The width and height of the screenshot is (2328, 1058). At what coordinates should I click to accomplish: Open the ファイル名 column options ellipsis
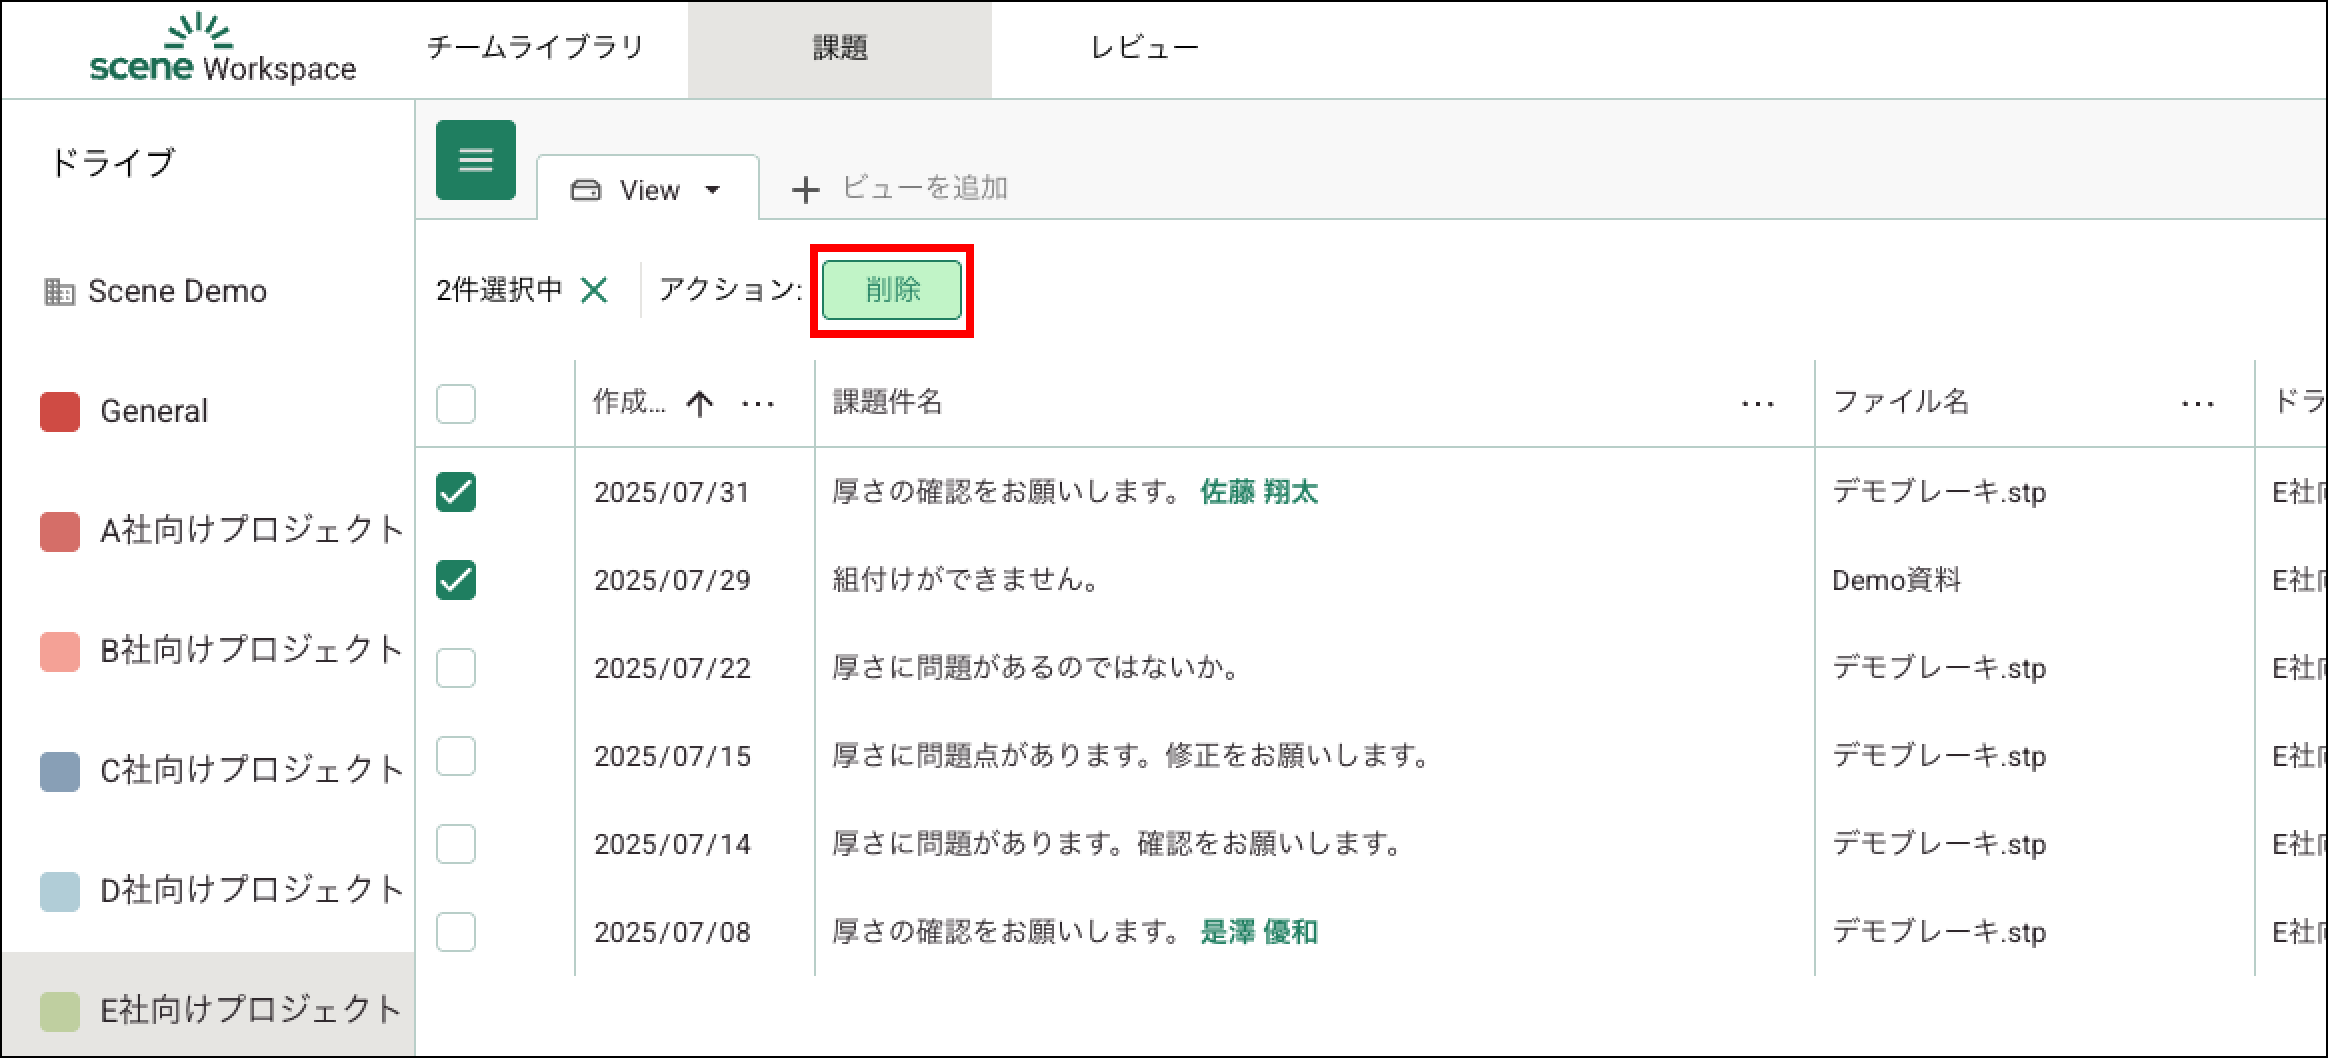point(2197,404)
